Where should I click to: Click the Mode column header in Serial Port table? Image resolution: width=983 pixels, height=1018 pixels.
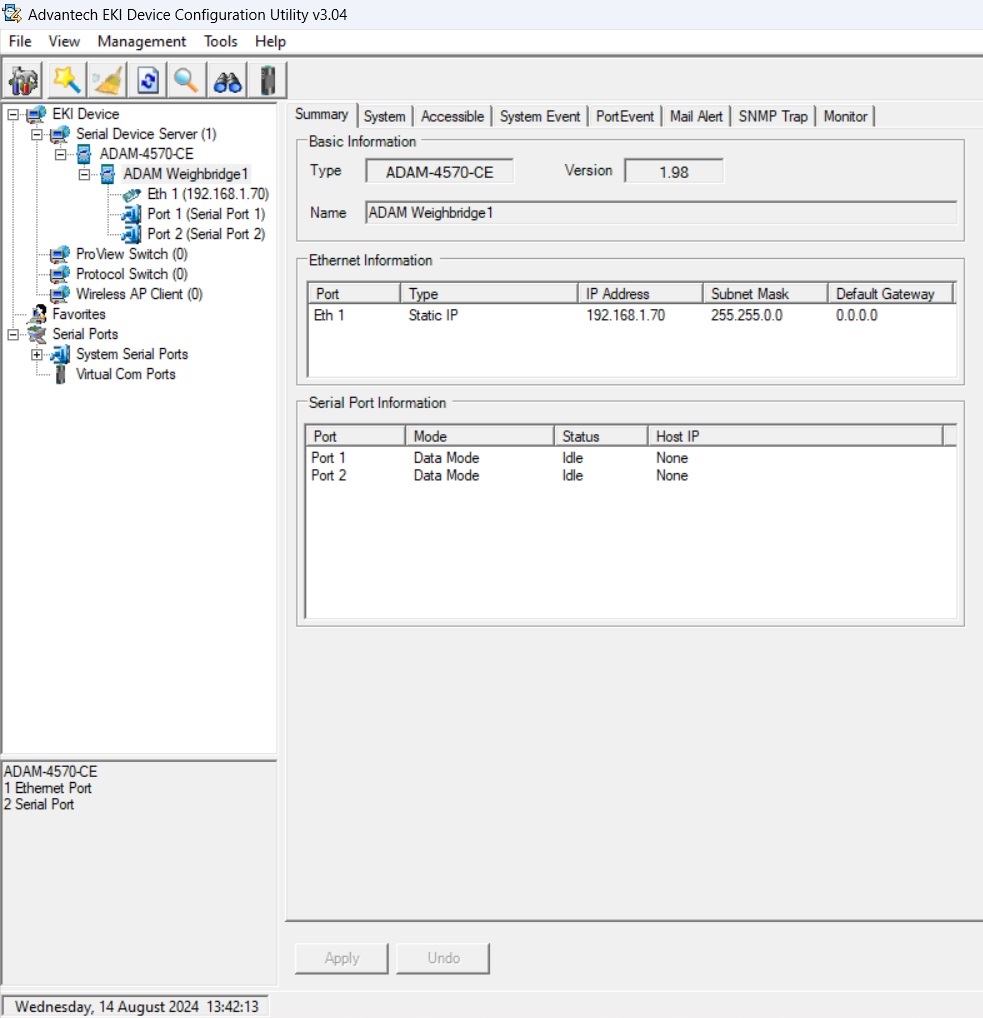pos(480,436)
